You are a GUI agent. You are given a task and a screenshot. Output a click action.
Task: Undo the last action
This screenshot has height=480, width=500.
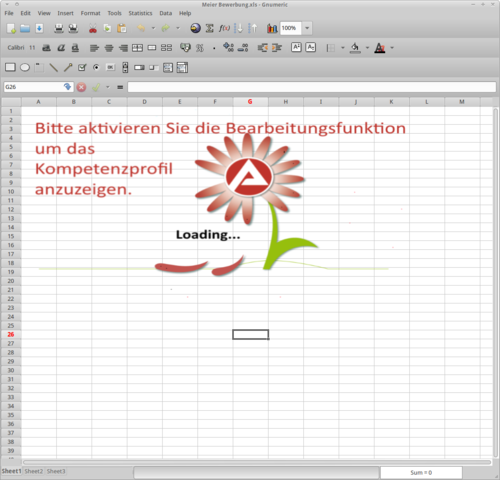[141, 28]
